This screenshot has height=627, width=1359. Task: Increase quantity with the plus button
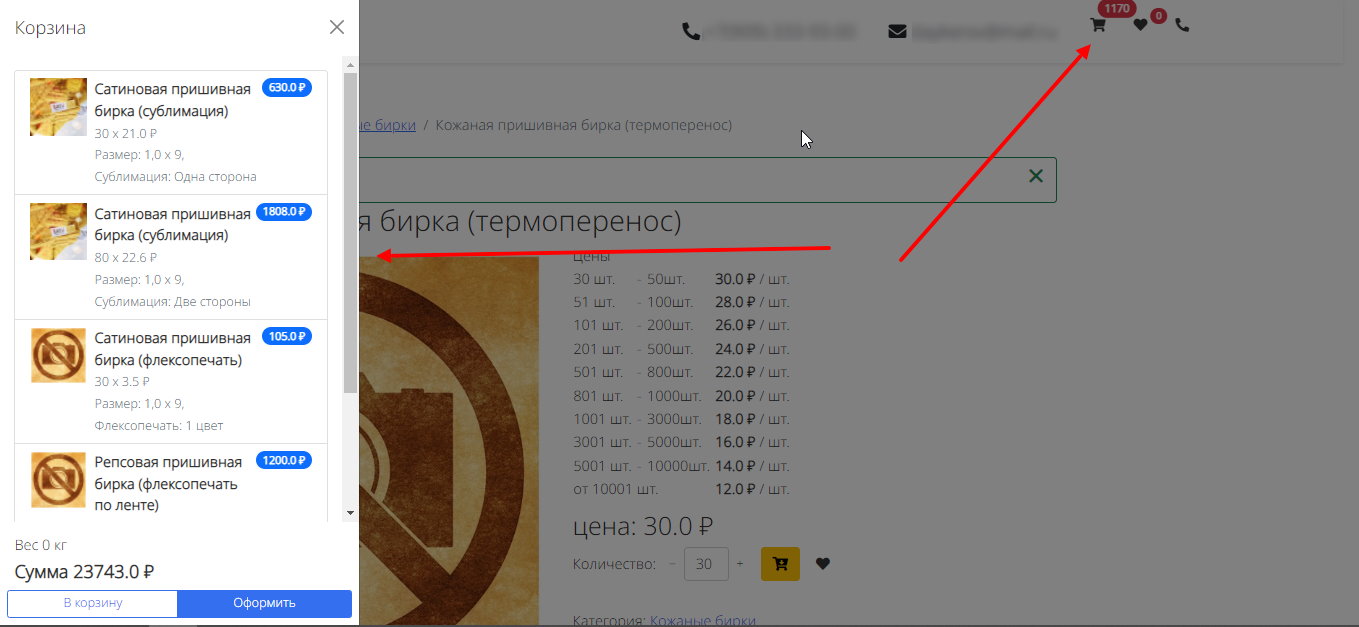[740, 564]
